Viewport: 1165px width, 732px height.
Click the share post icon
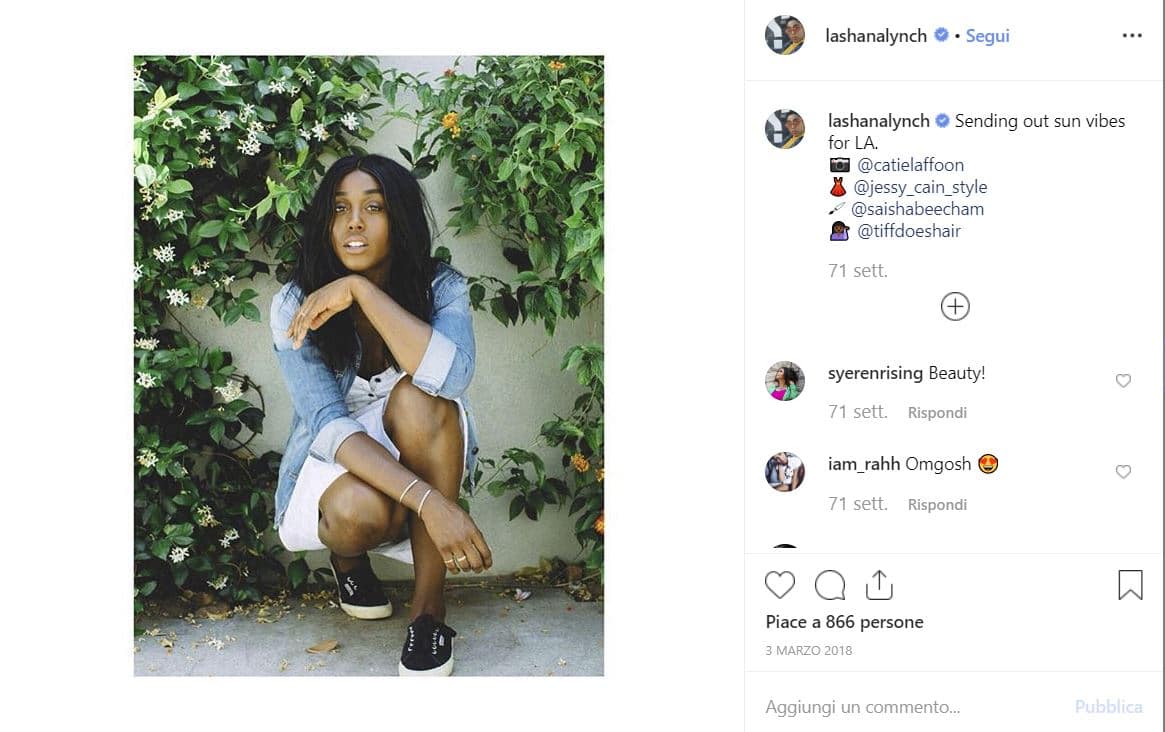(x=879, y=585)
